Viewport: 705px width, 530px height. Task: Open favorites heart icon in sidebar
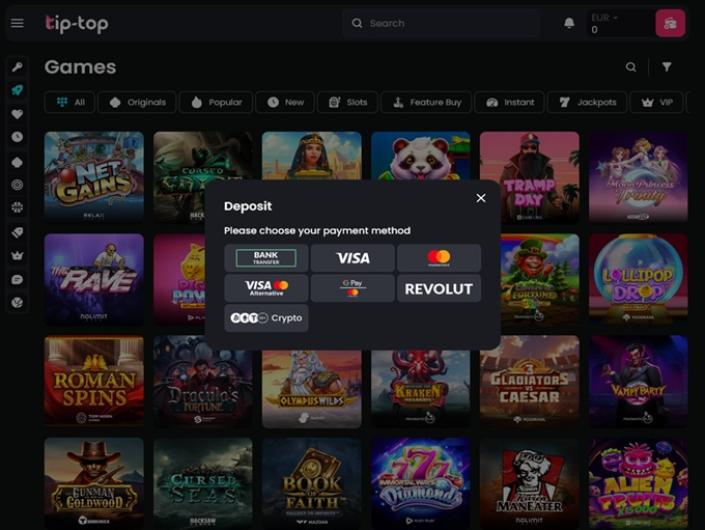17,114
